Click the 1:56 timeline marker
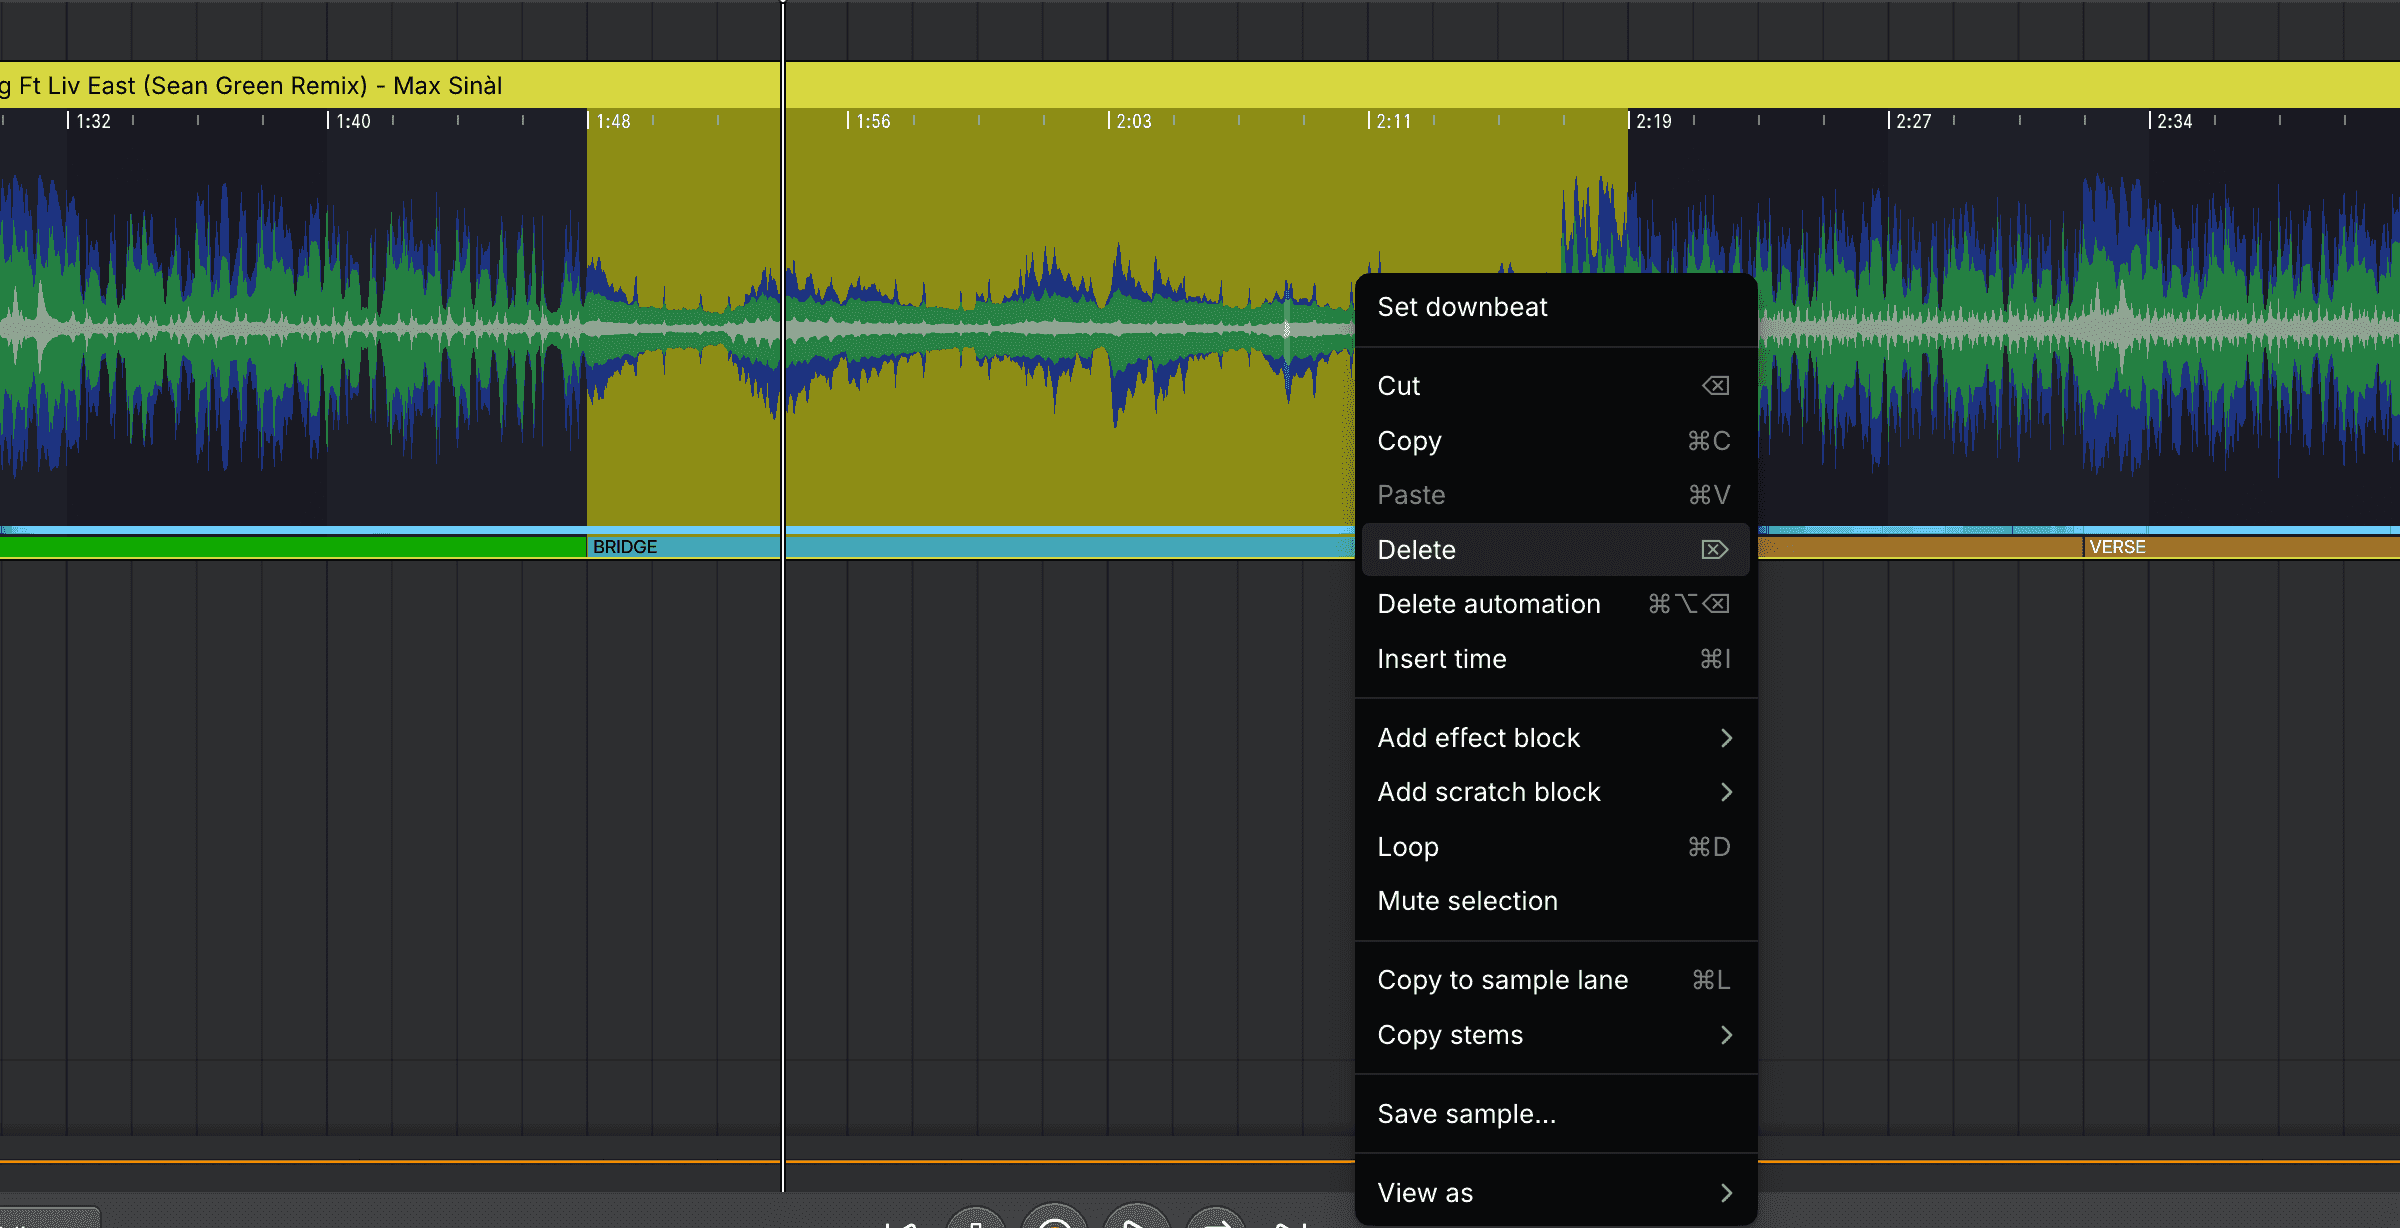 [x=873, y=121]
